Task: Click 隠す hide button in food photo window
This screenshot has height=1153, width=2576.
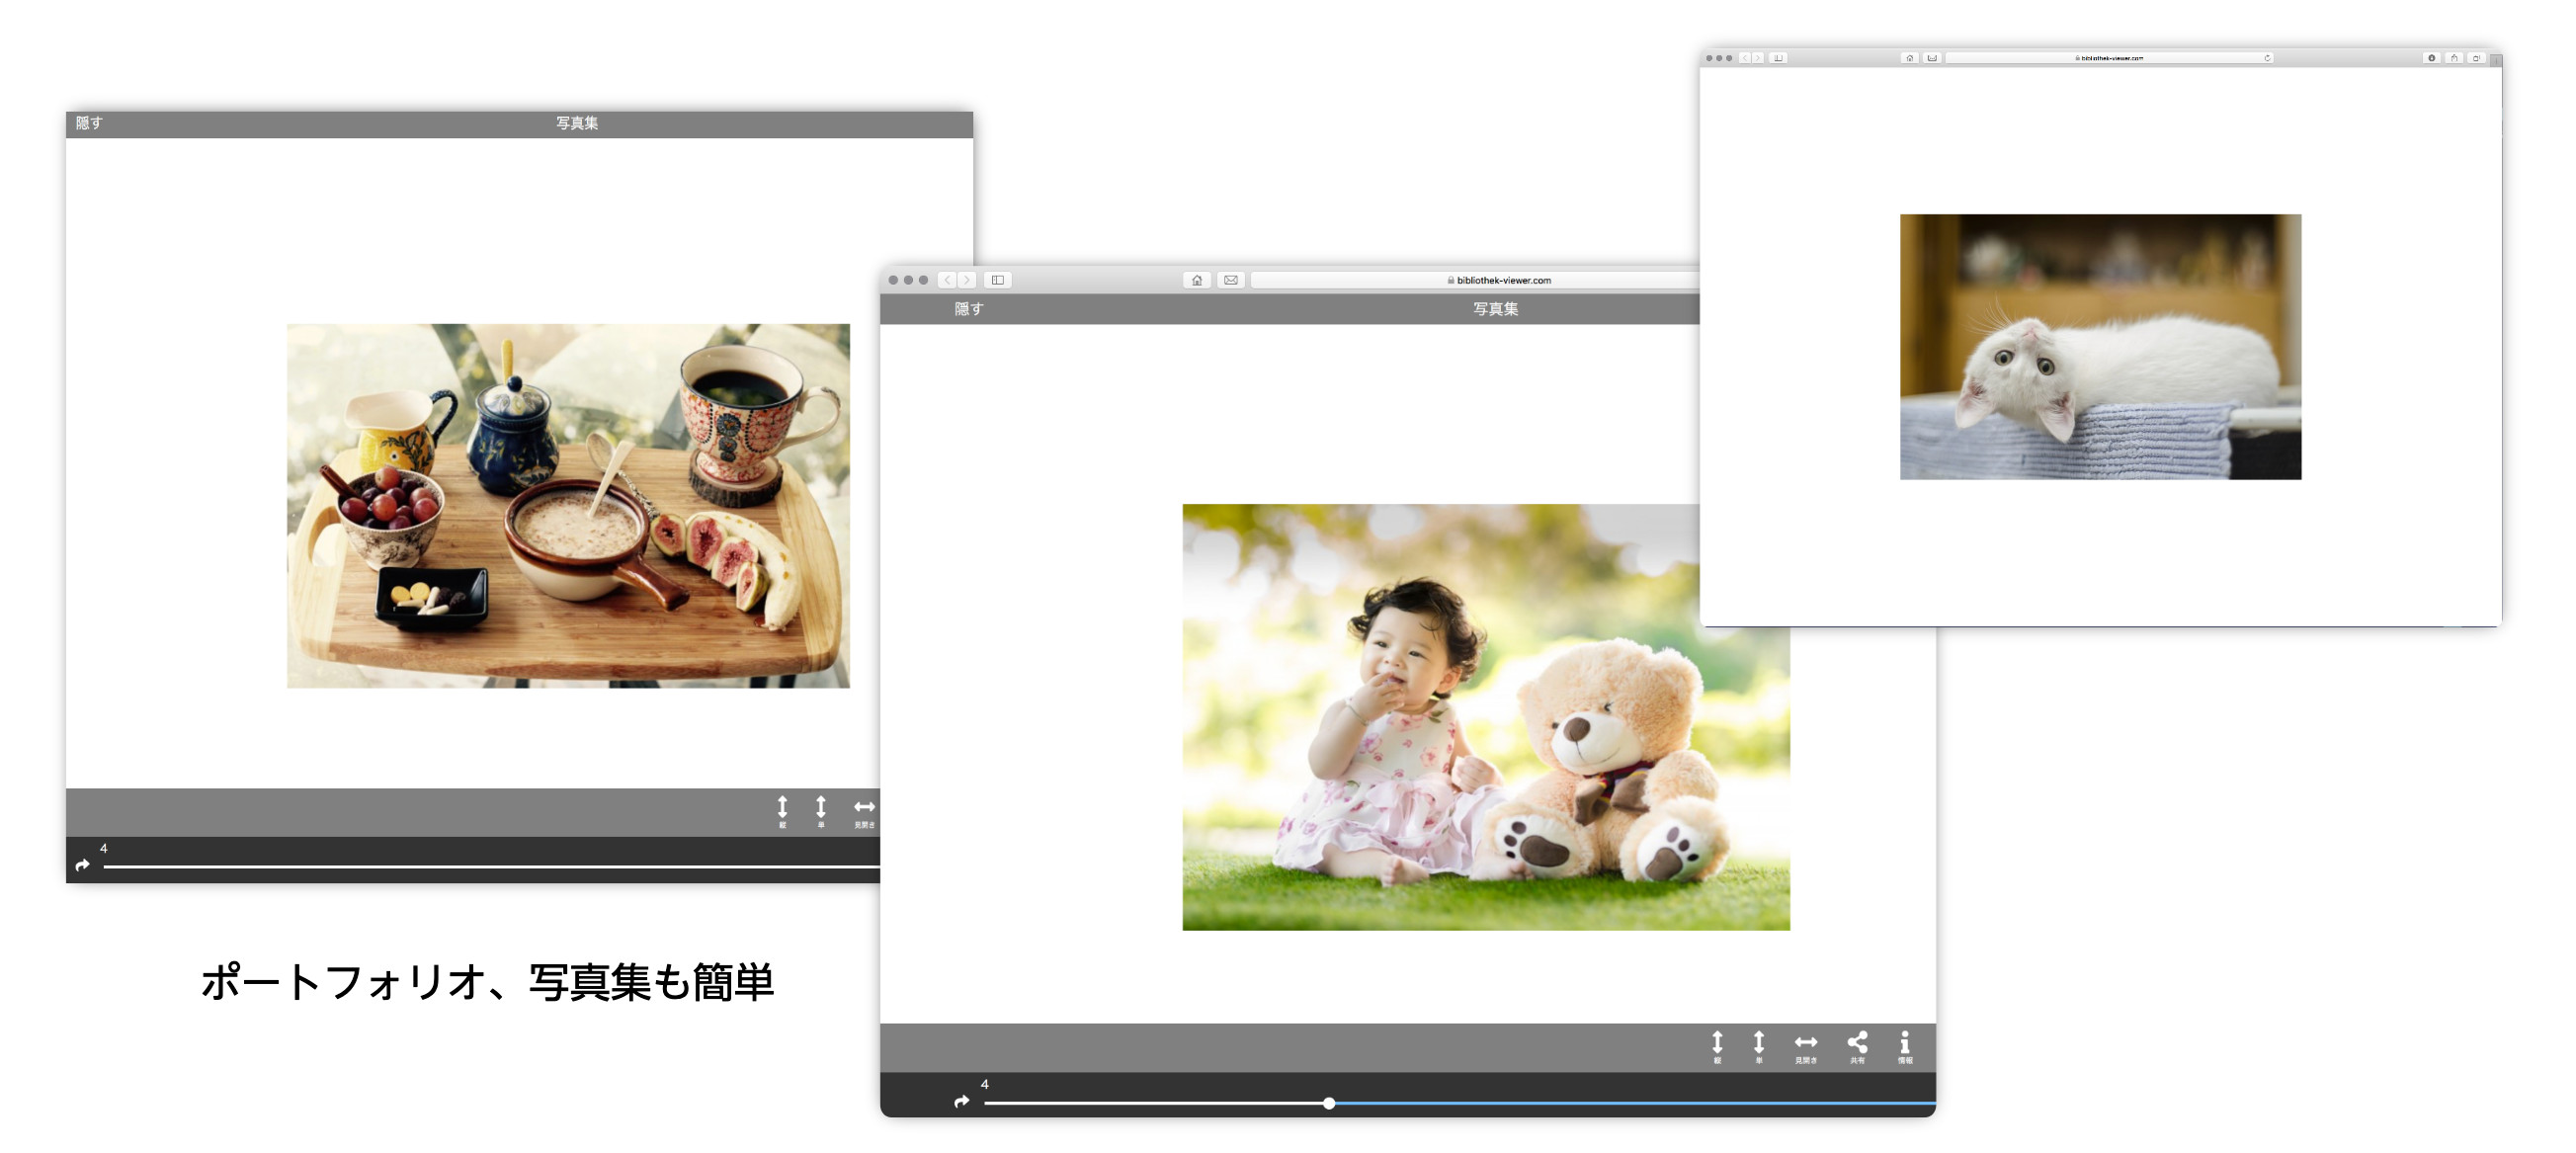Action: click(x=89, y=123)
